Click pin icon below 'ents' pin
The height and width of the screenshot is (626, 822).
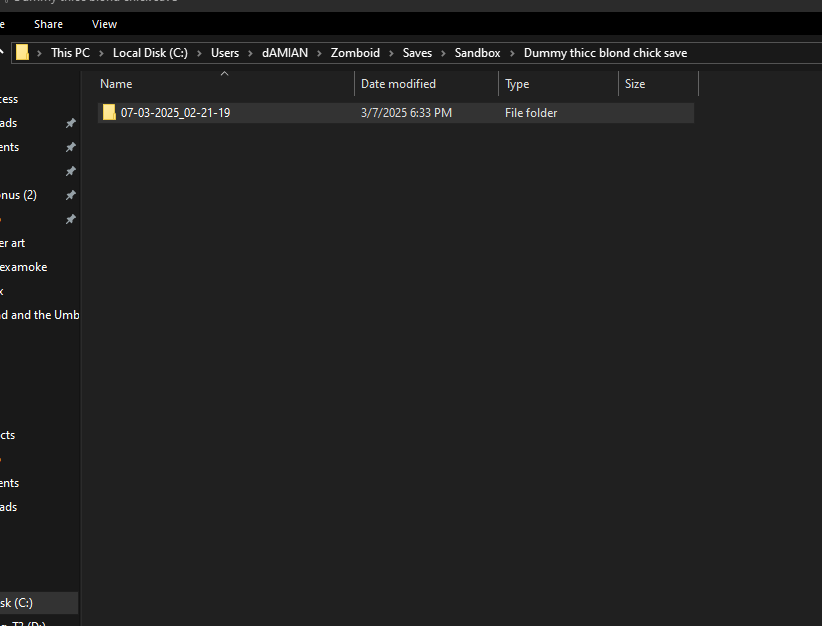71,171
